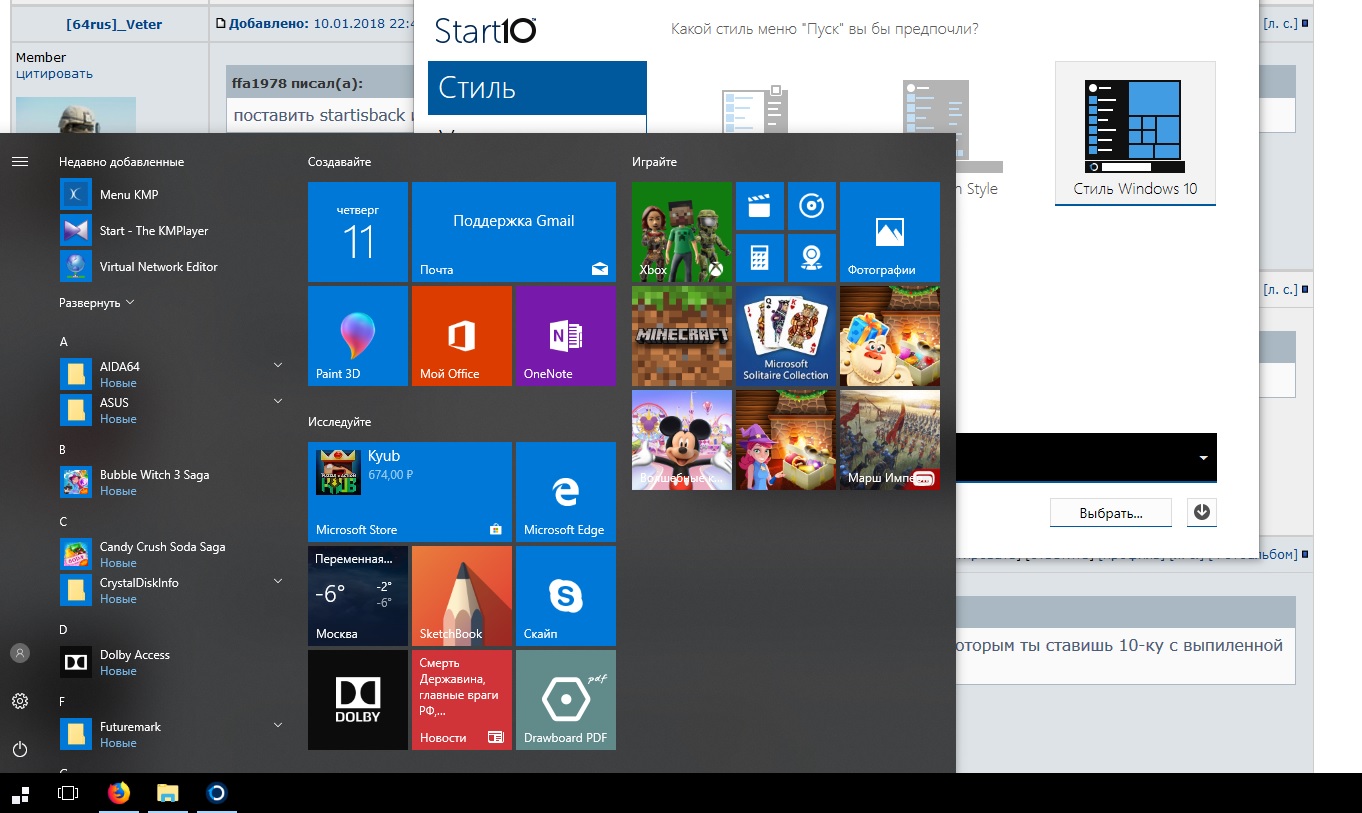Click the Выбрать... button in Start10
This screenshot has height=813, width=1362.
(x=1110, y=513)
